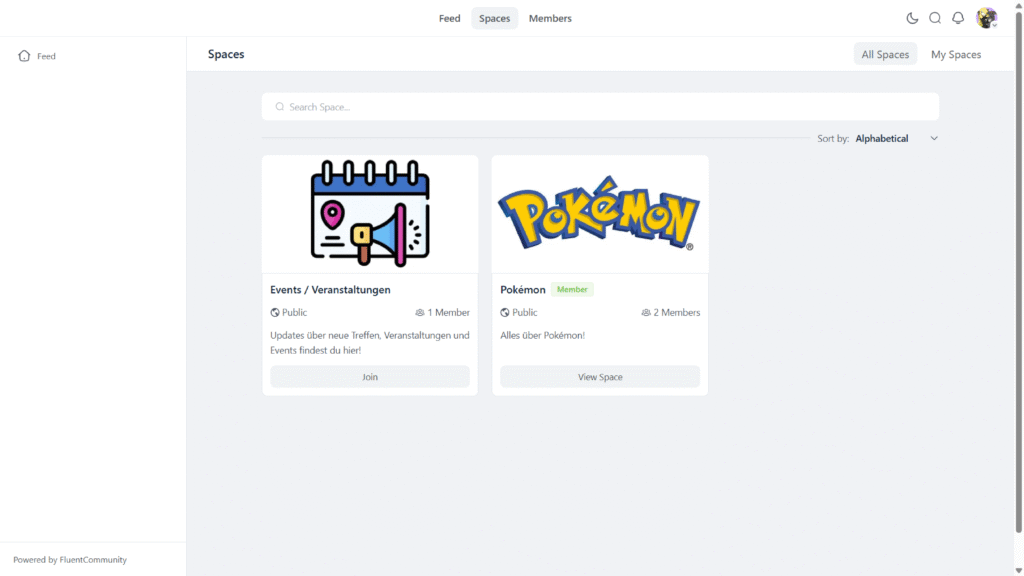Open the user profile avatar menu

(x=986, y=18)
